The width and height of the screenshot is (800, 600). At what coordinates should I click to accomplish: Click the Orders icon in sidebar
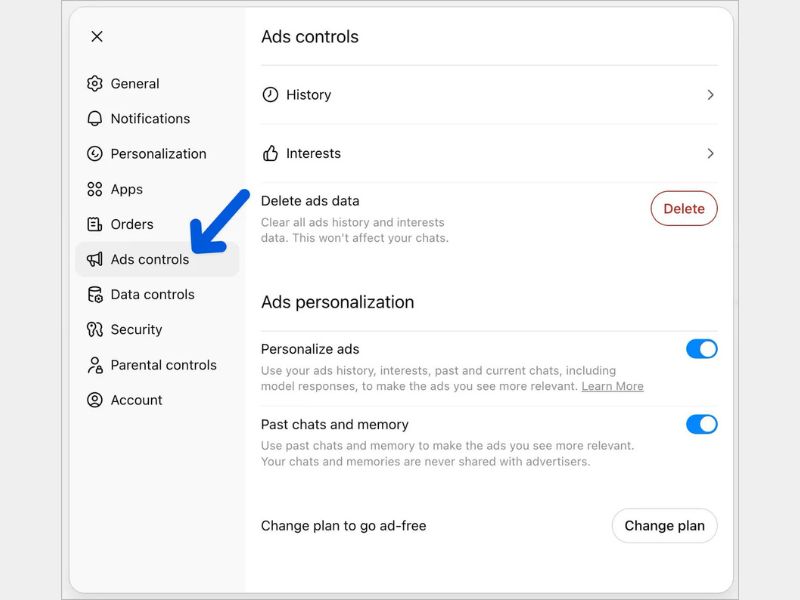pos(95,224)
